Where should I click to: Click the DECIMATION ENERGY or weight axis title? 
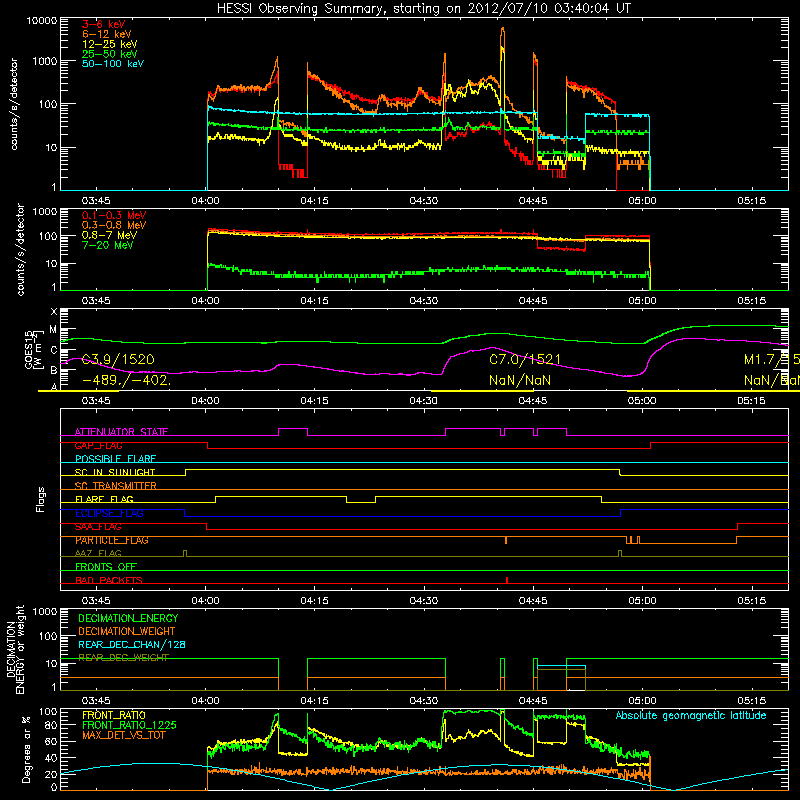[15, 649]
